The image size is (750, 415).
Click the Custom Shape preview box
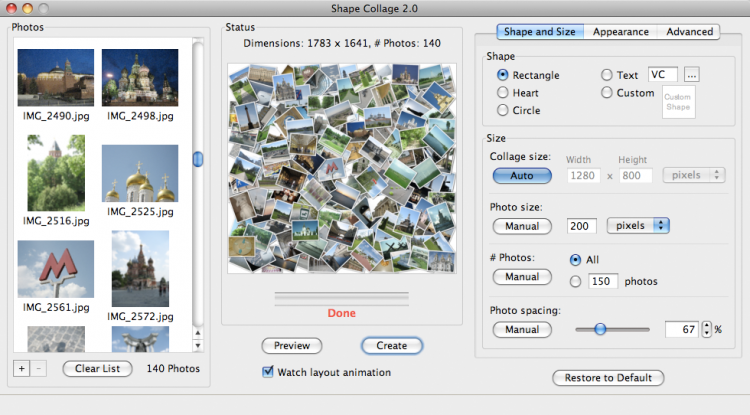679,102
